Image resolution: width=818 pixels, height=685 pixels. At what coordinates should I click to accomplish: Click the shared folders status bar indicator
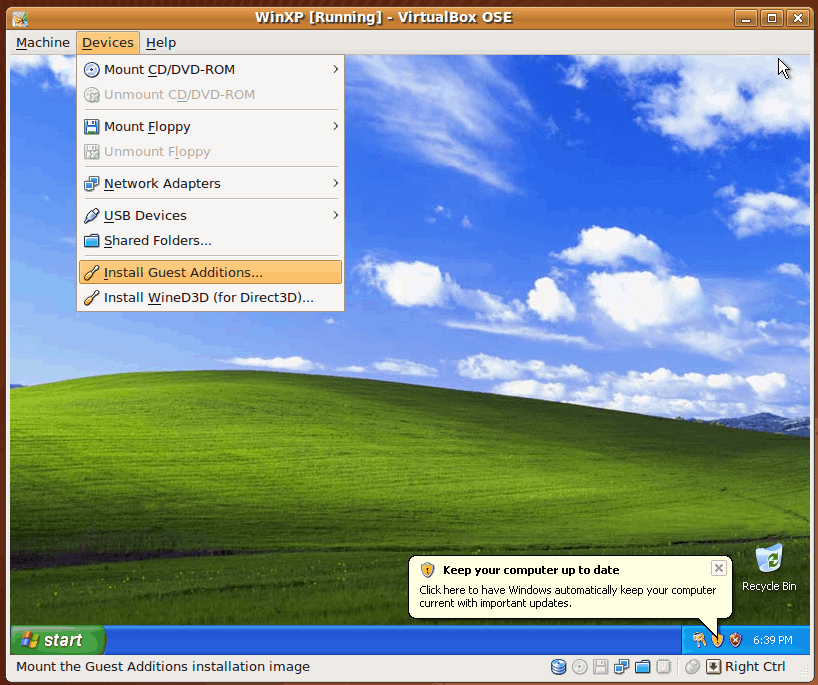click(x=643, y=667)
